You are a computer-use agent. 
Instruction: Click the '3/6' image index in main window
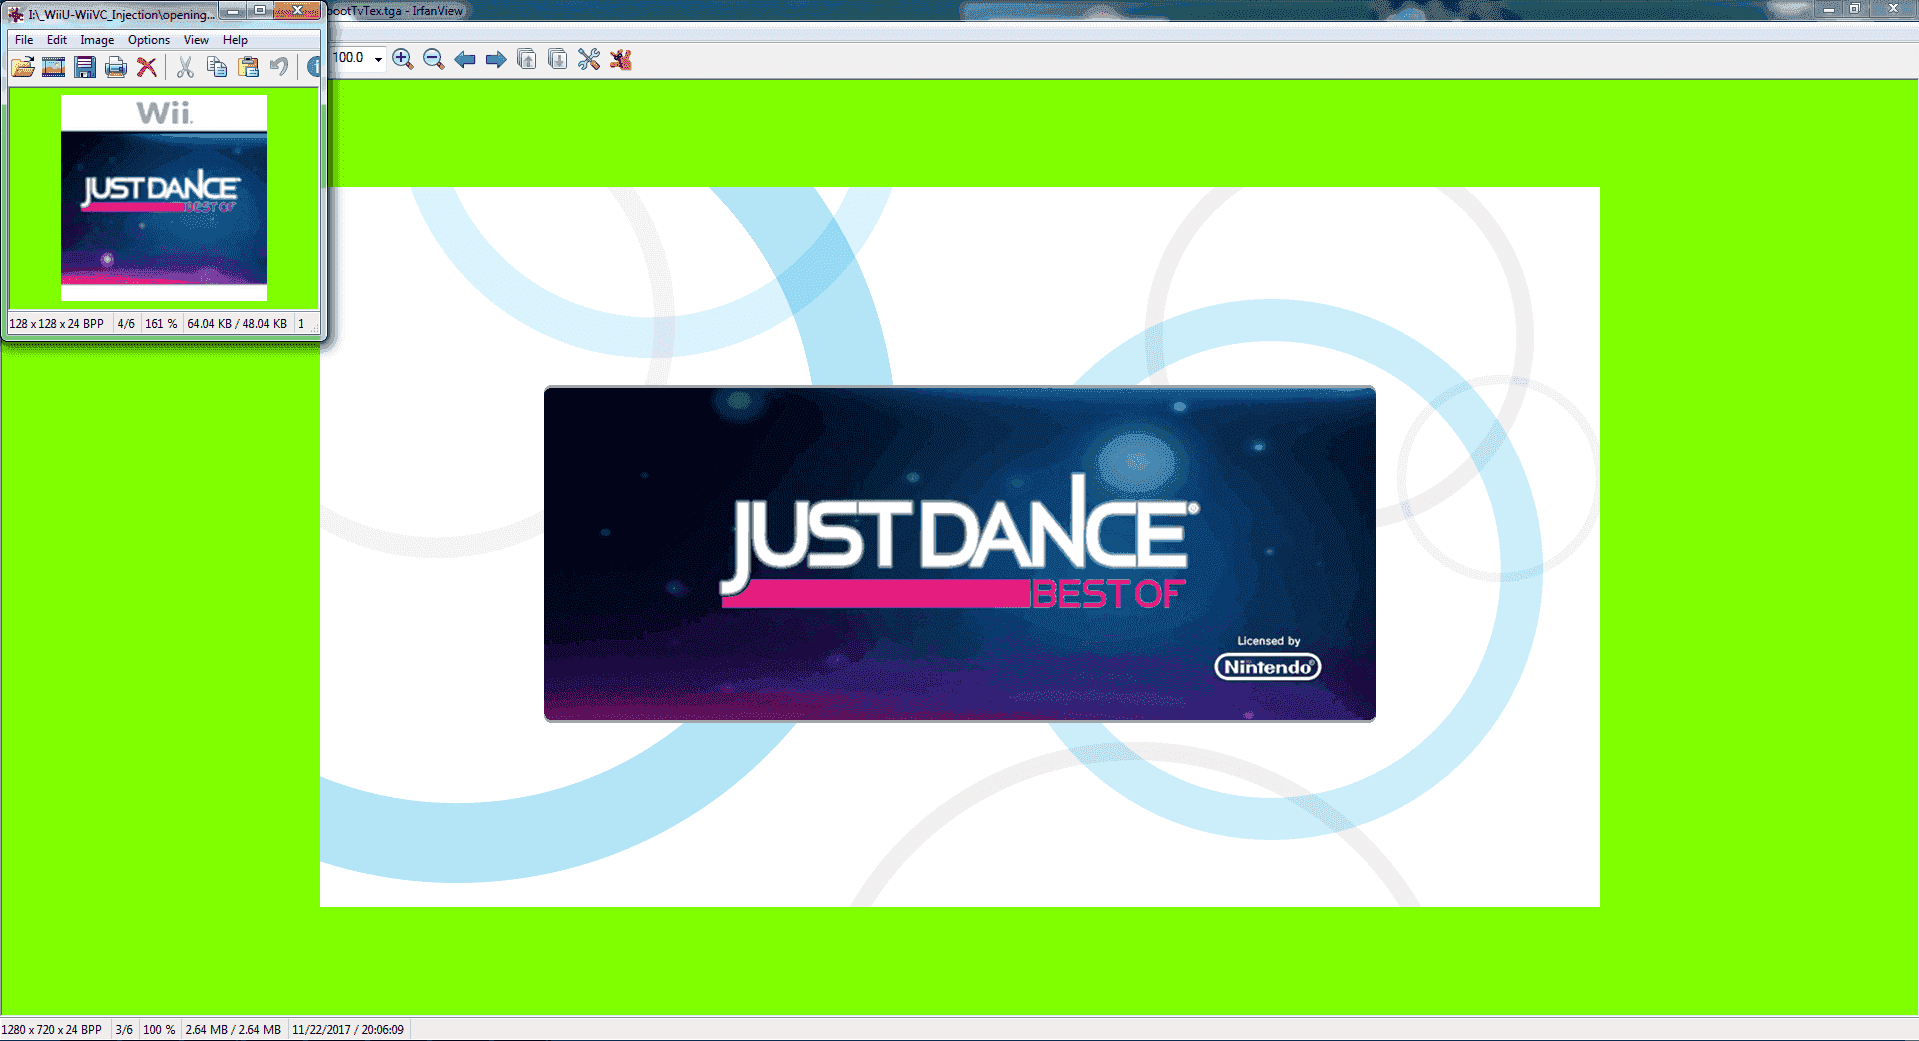(x=124, y=1030)
